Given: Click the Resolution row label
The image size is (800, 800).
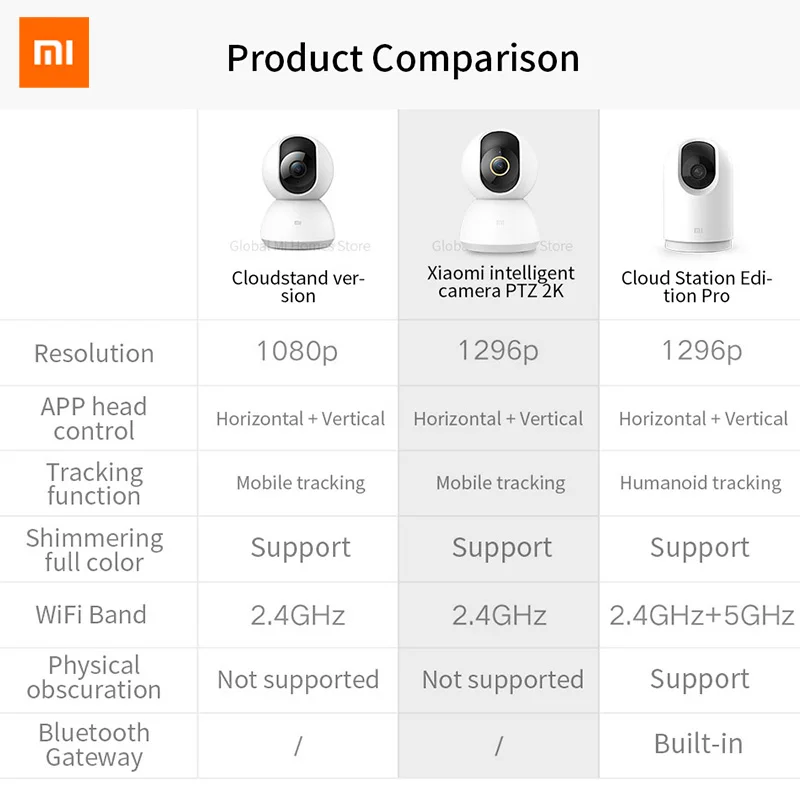Looking at the screenshot, I should (x=94, y=353).
